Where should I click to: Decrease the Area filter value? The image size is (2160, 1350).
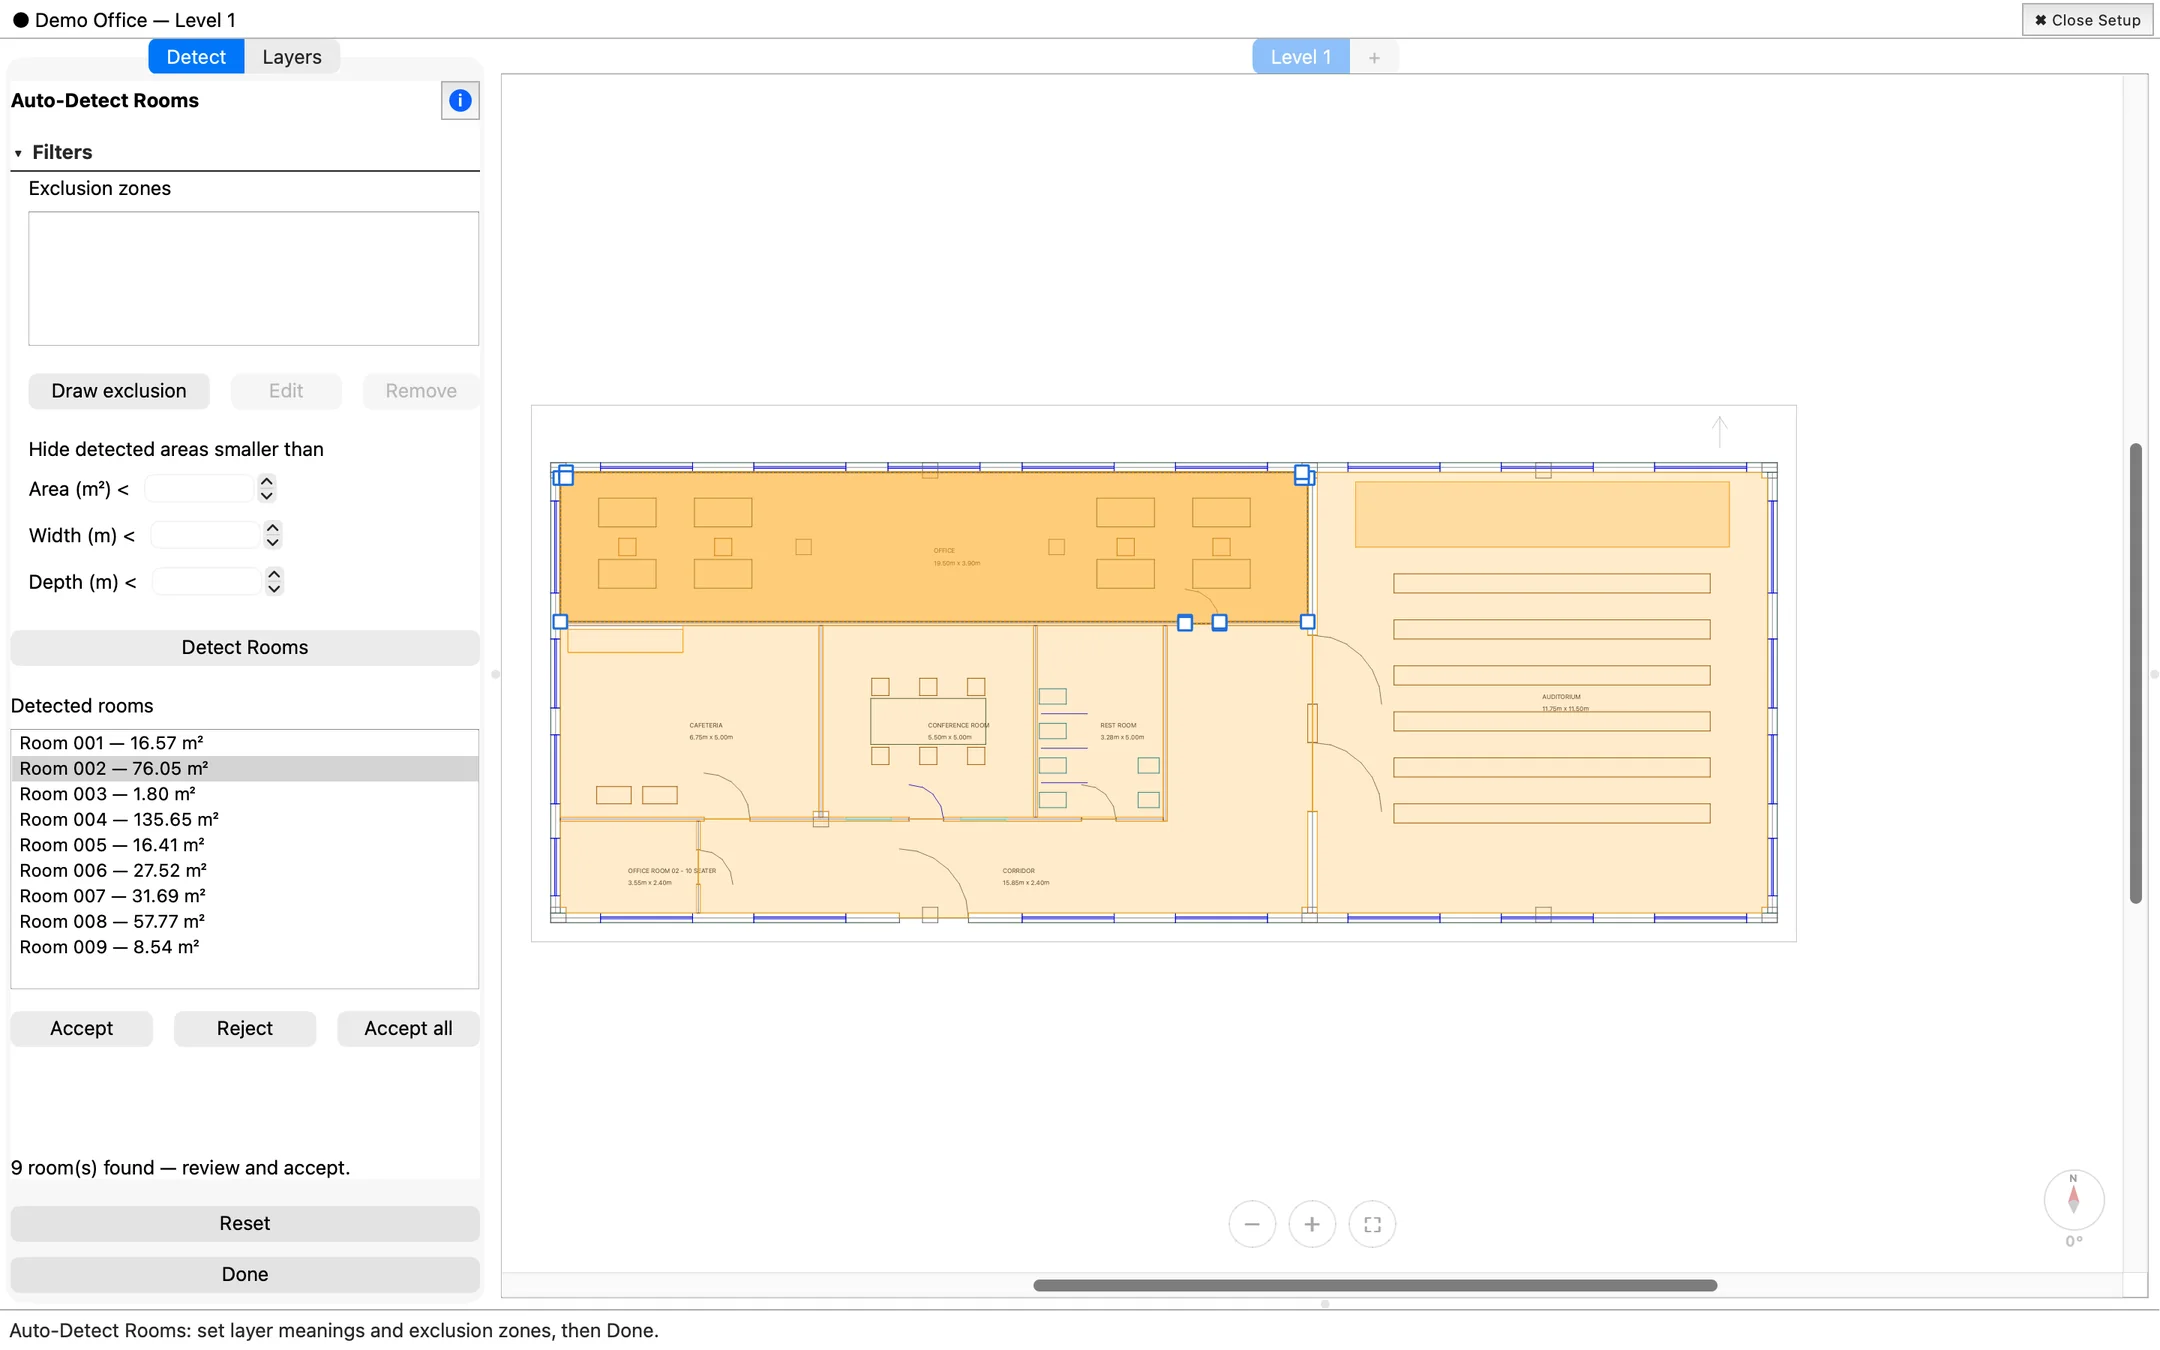coord(267,495)
